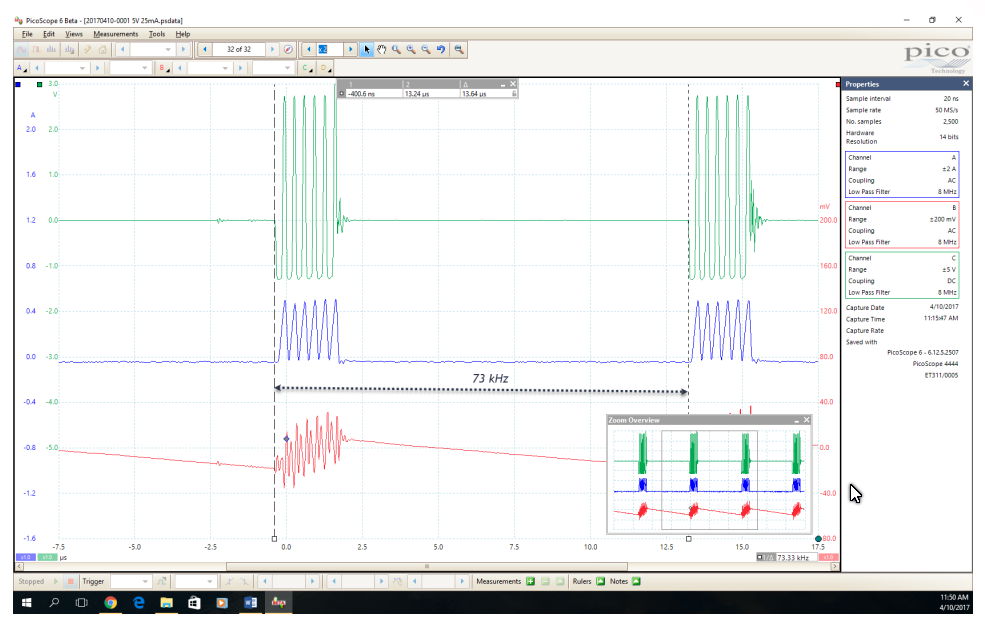The image size is (985, 628).
Task: Click the green Channel C ruler handle
Action: click(x=40, y=84)
